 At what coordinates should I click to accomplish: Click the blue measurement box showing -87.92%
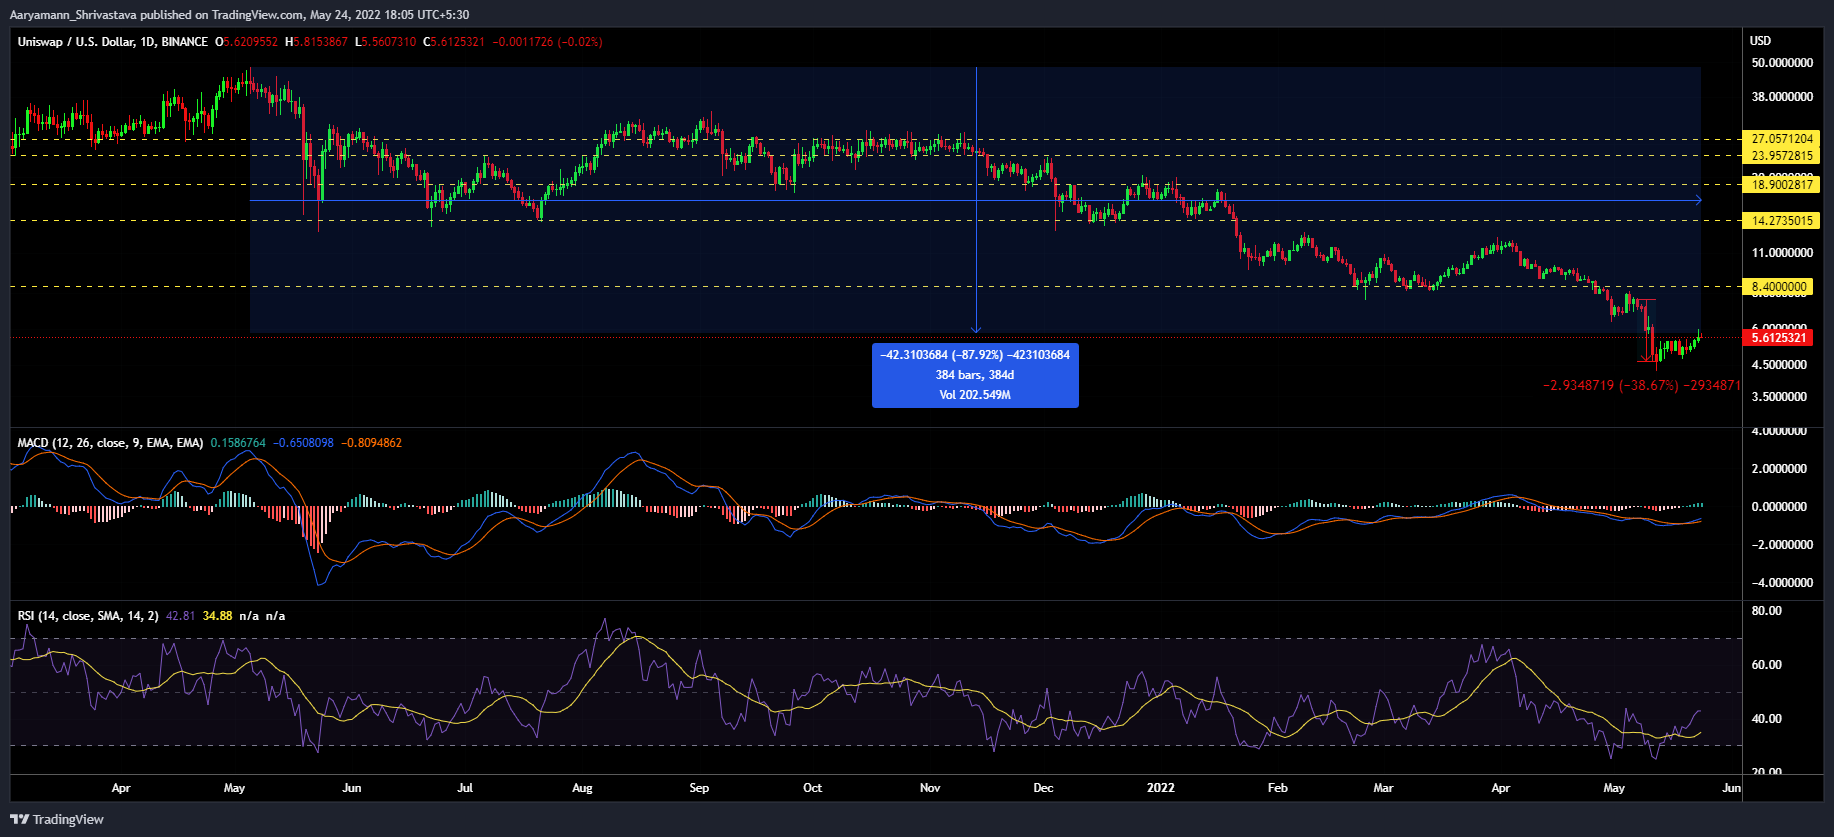click(975, 375)
